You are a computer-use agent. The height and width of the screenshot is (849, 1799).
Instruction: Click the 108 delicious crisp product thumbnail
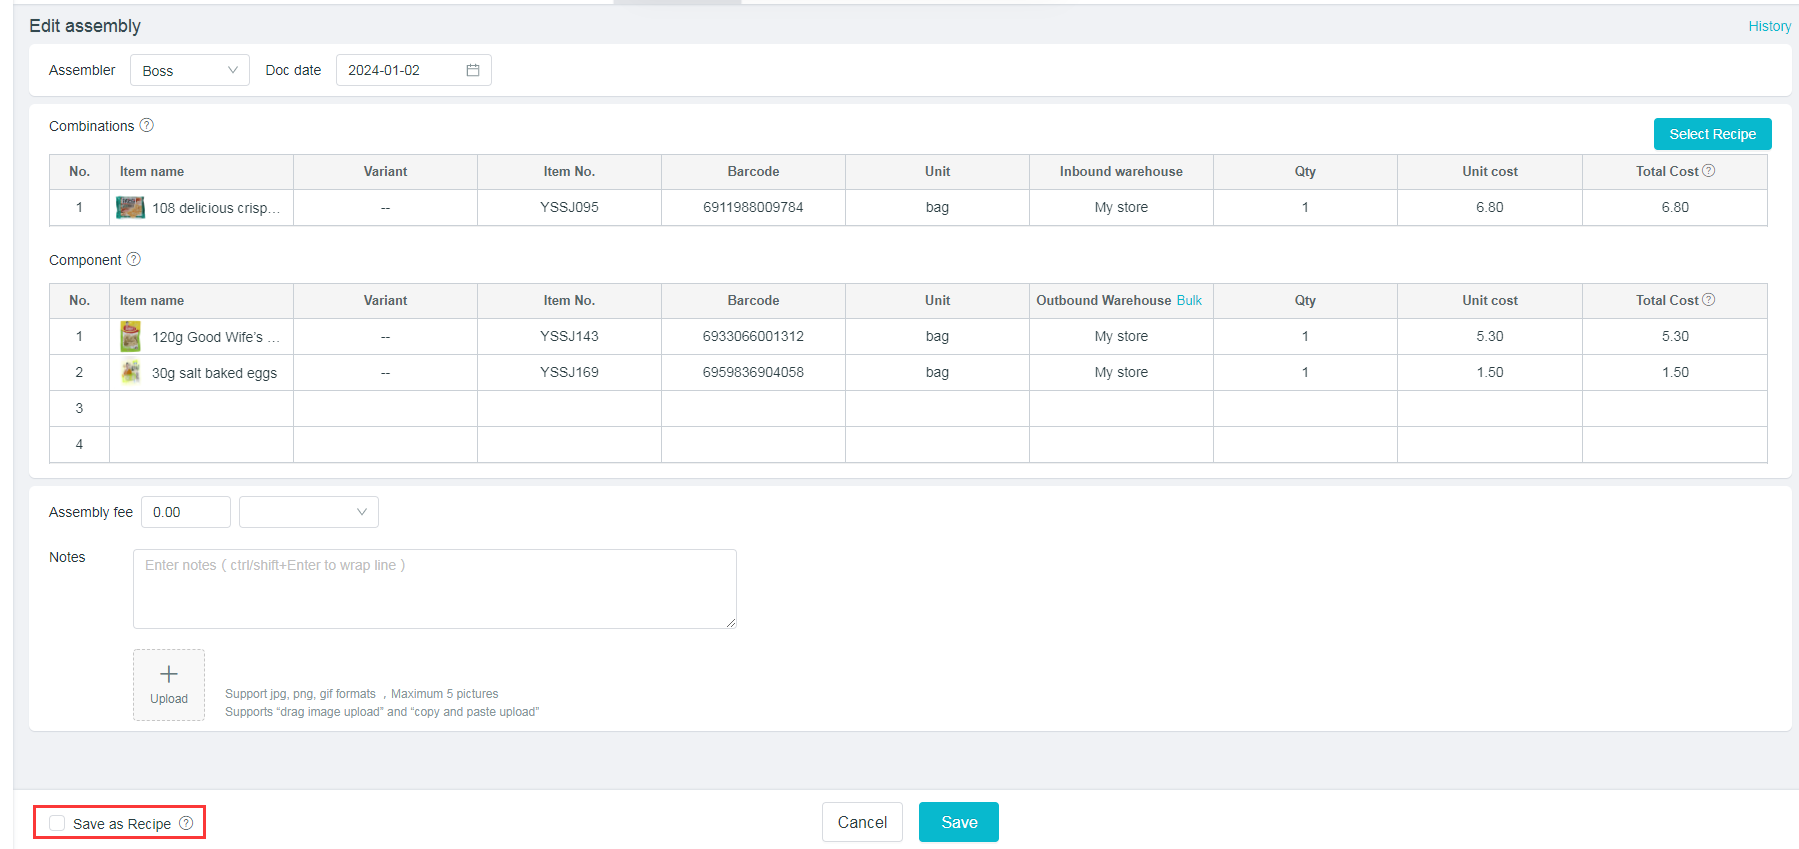[x=130, y=208]
